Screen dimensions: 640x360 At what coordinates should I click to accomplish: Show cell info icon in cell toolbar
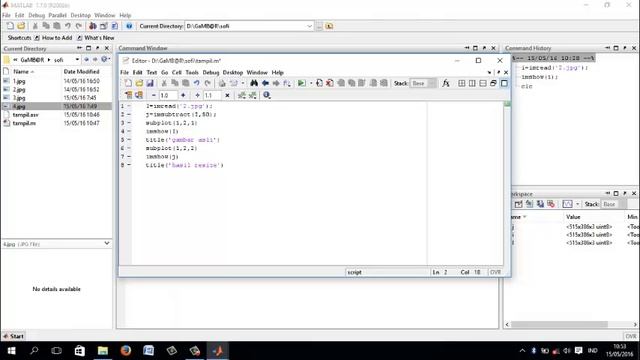(267, 95)
